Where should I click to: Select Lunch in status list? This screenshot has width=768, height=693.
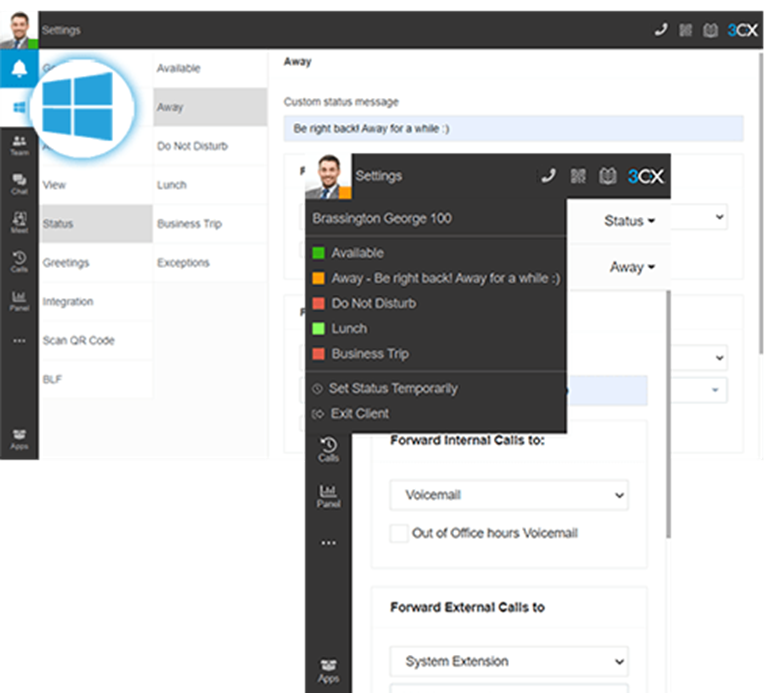click(210, 185)
